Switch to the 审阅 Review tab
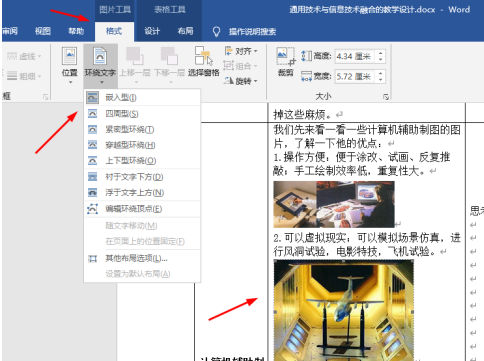This screenshot has width=484, height=361. coord(10,31)
